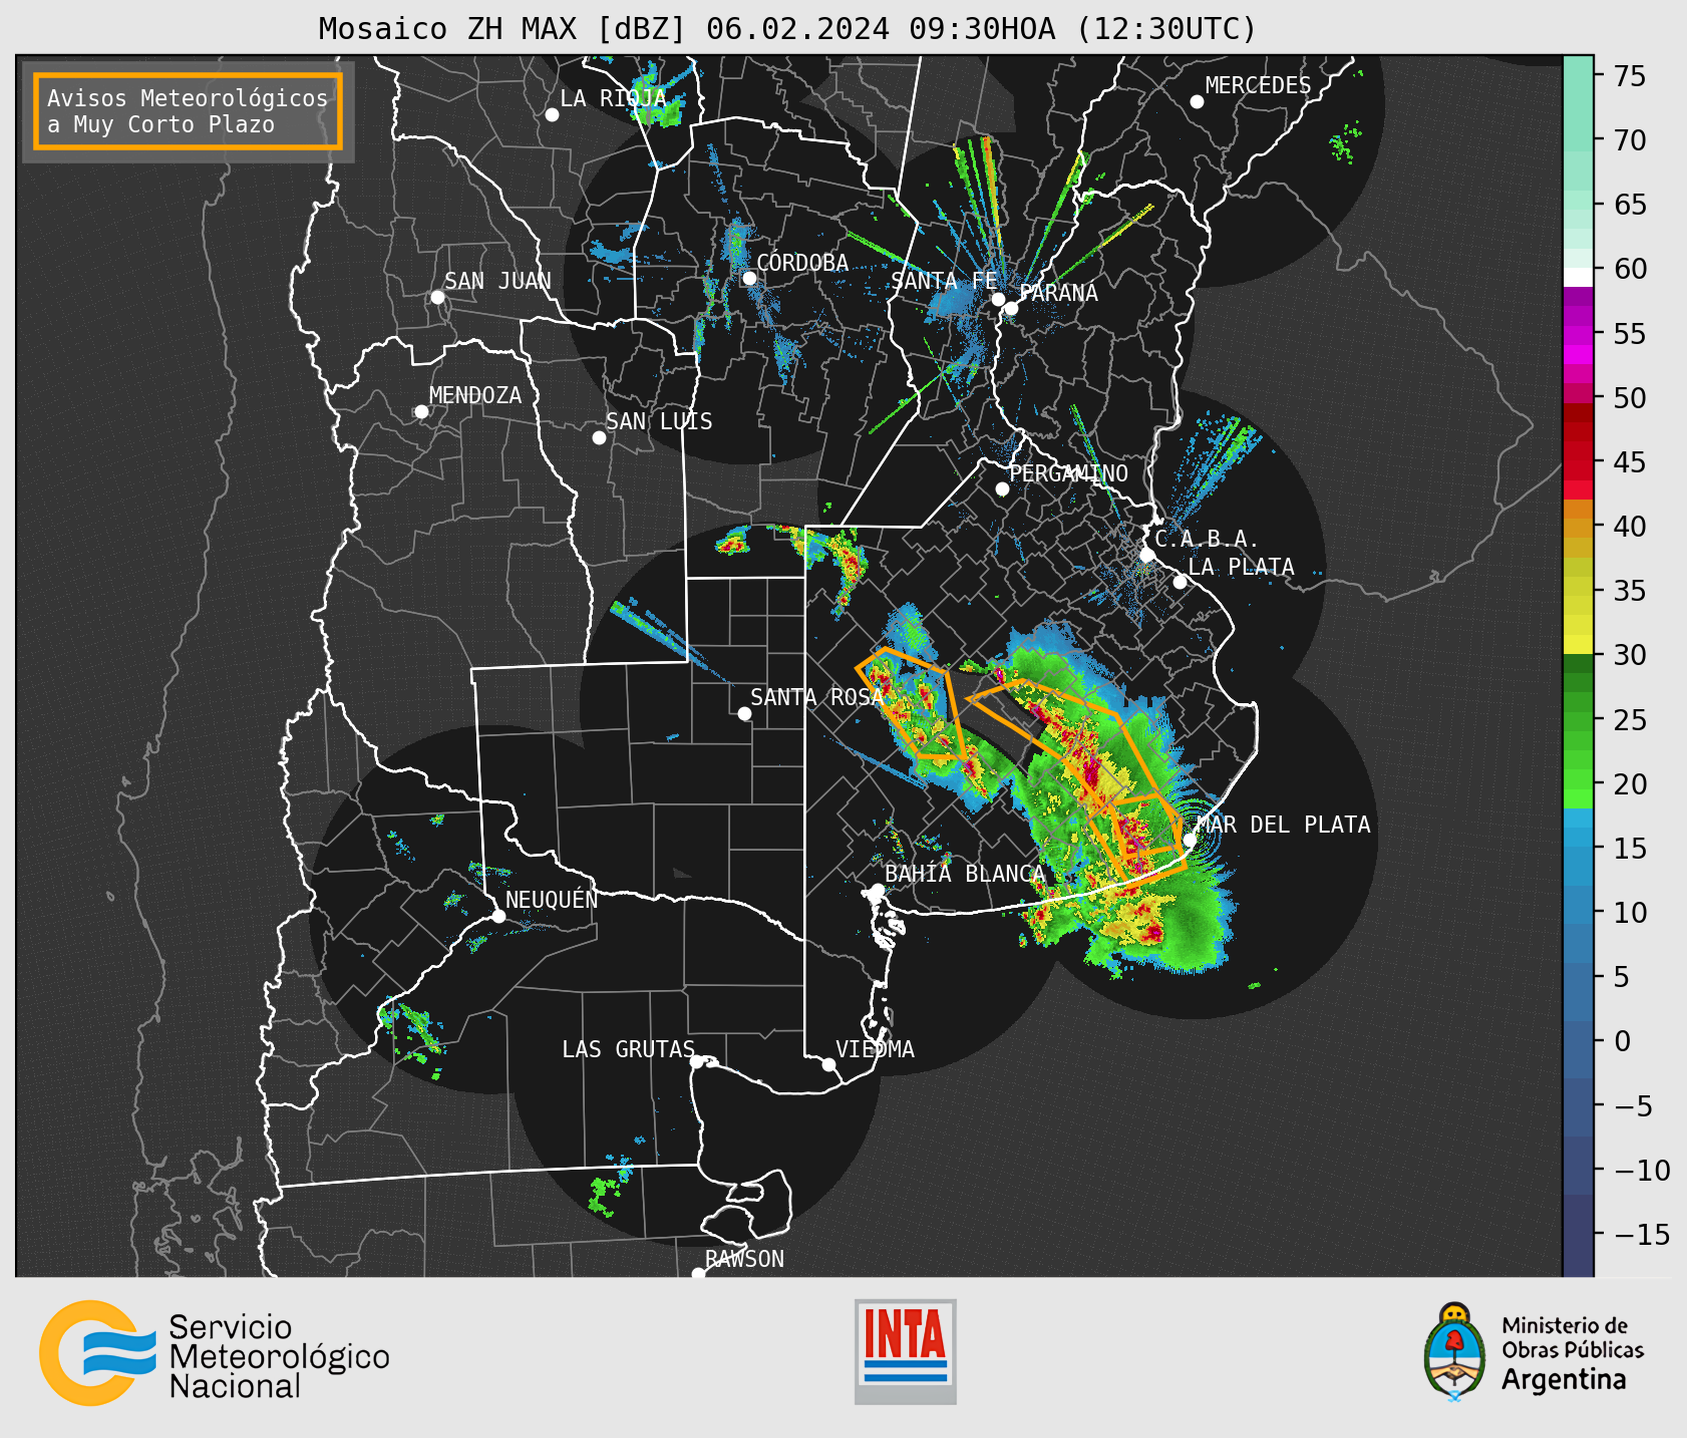1687x1438 pixels.
Task: Click the 'BAHÍA BLANCA' city label
Action: tap(965, 873)
